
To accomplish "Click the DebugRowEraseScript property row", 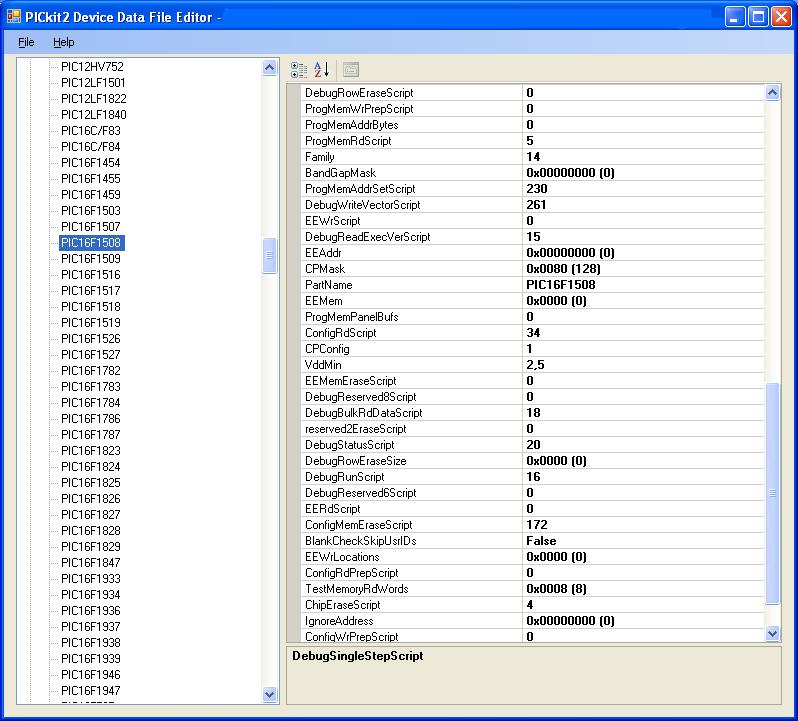I will tap(532, 93).
